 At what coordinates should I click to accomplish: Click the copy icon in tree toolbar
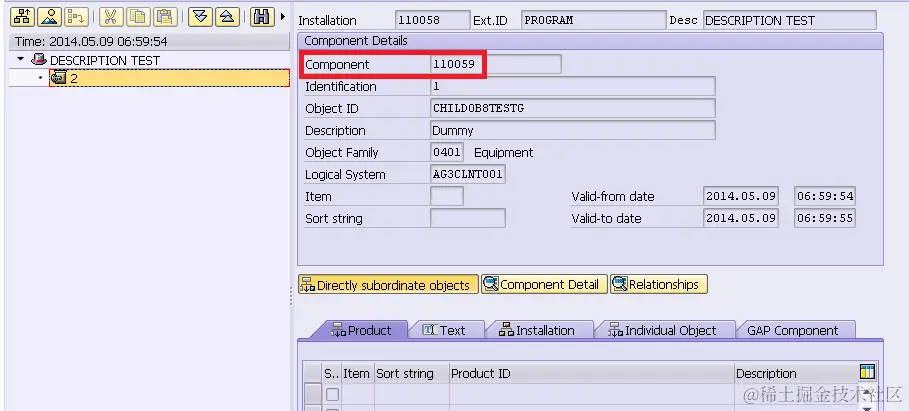[x=138, y=17]
